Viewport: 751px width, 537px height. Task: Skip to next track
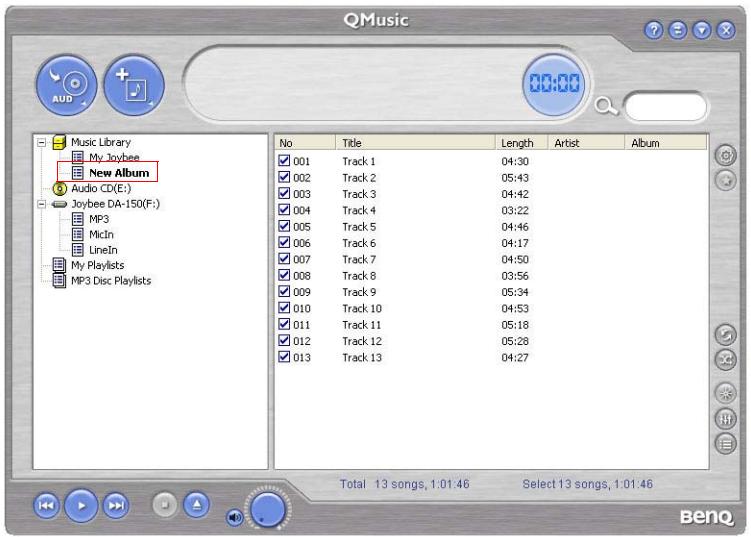(x=116, y=505)
